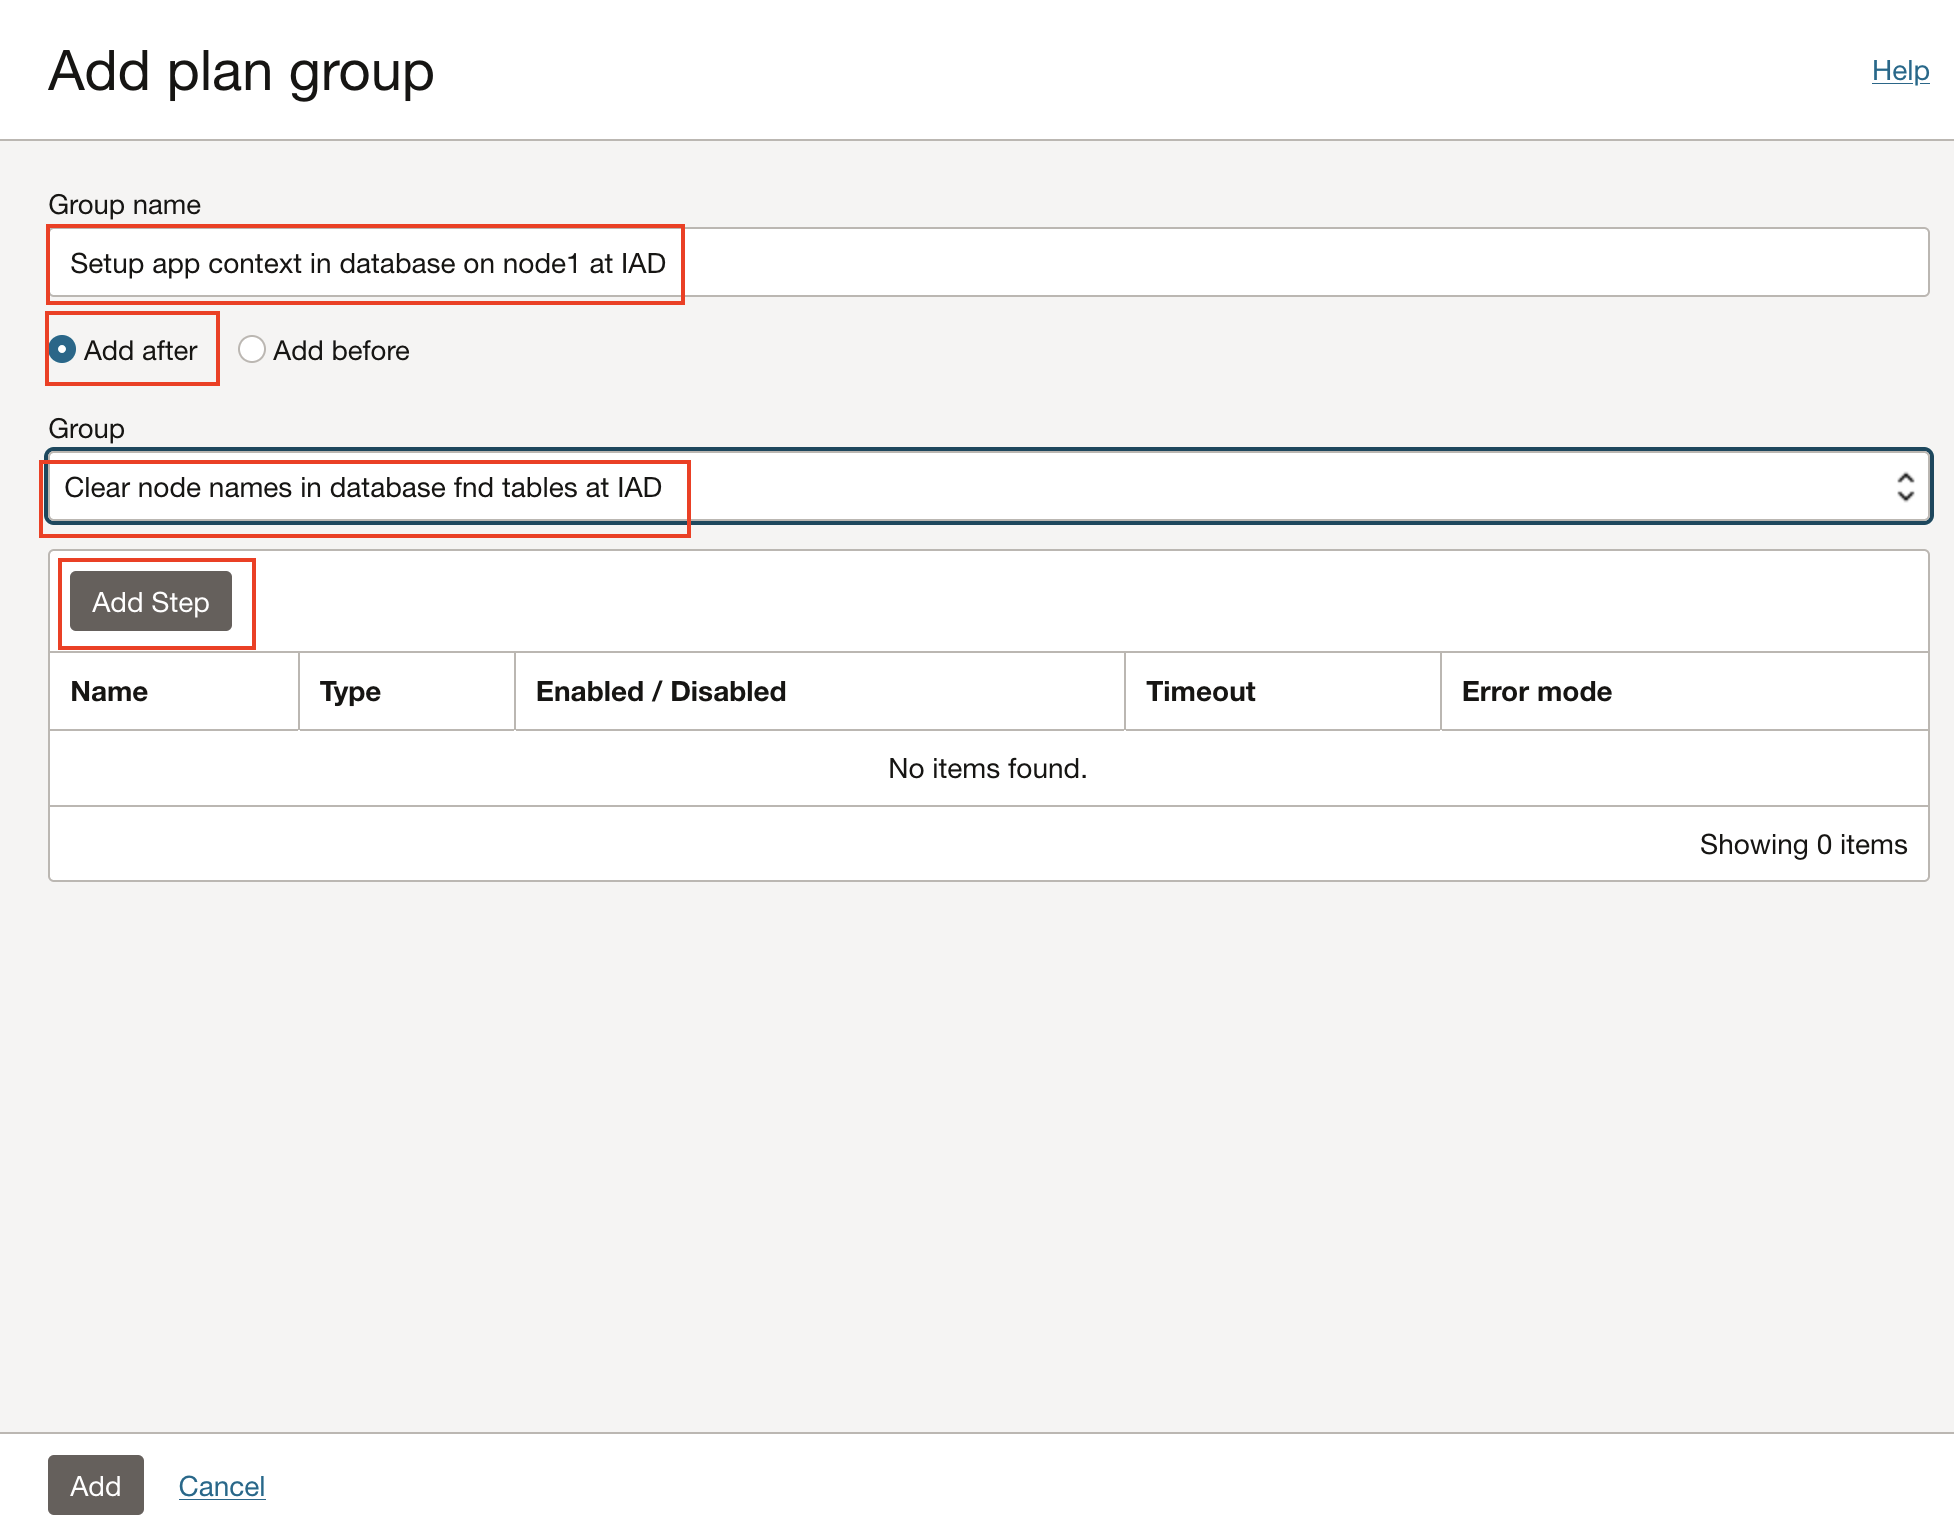Image resolution: width=1954 pixels, height=1520 pixels.
Task: Click the 'Showing 0 items' footer text
Action: tap(1802, 845)
